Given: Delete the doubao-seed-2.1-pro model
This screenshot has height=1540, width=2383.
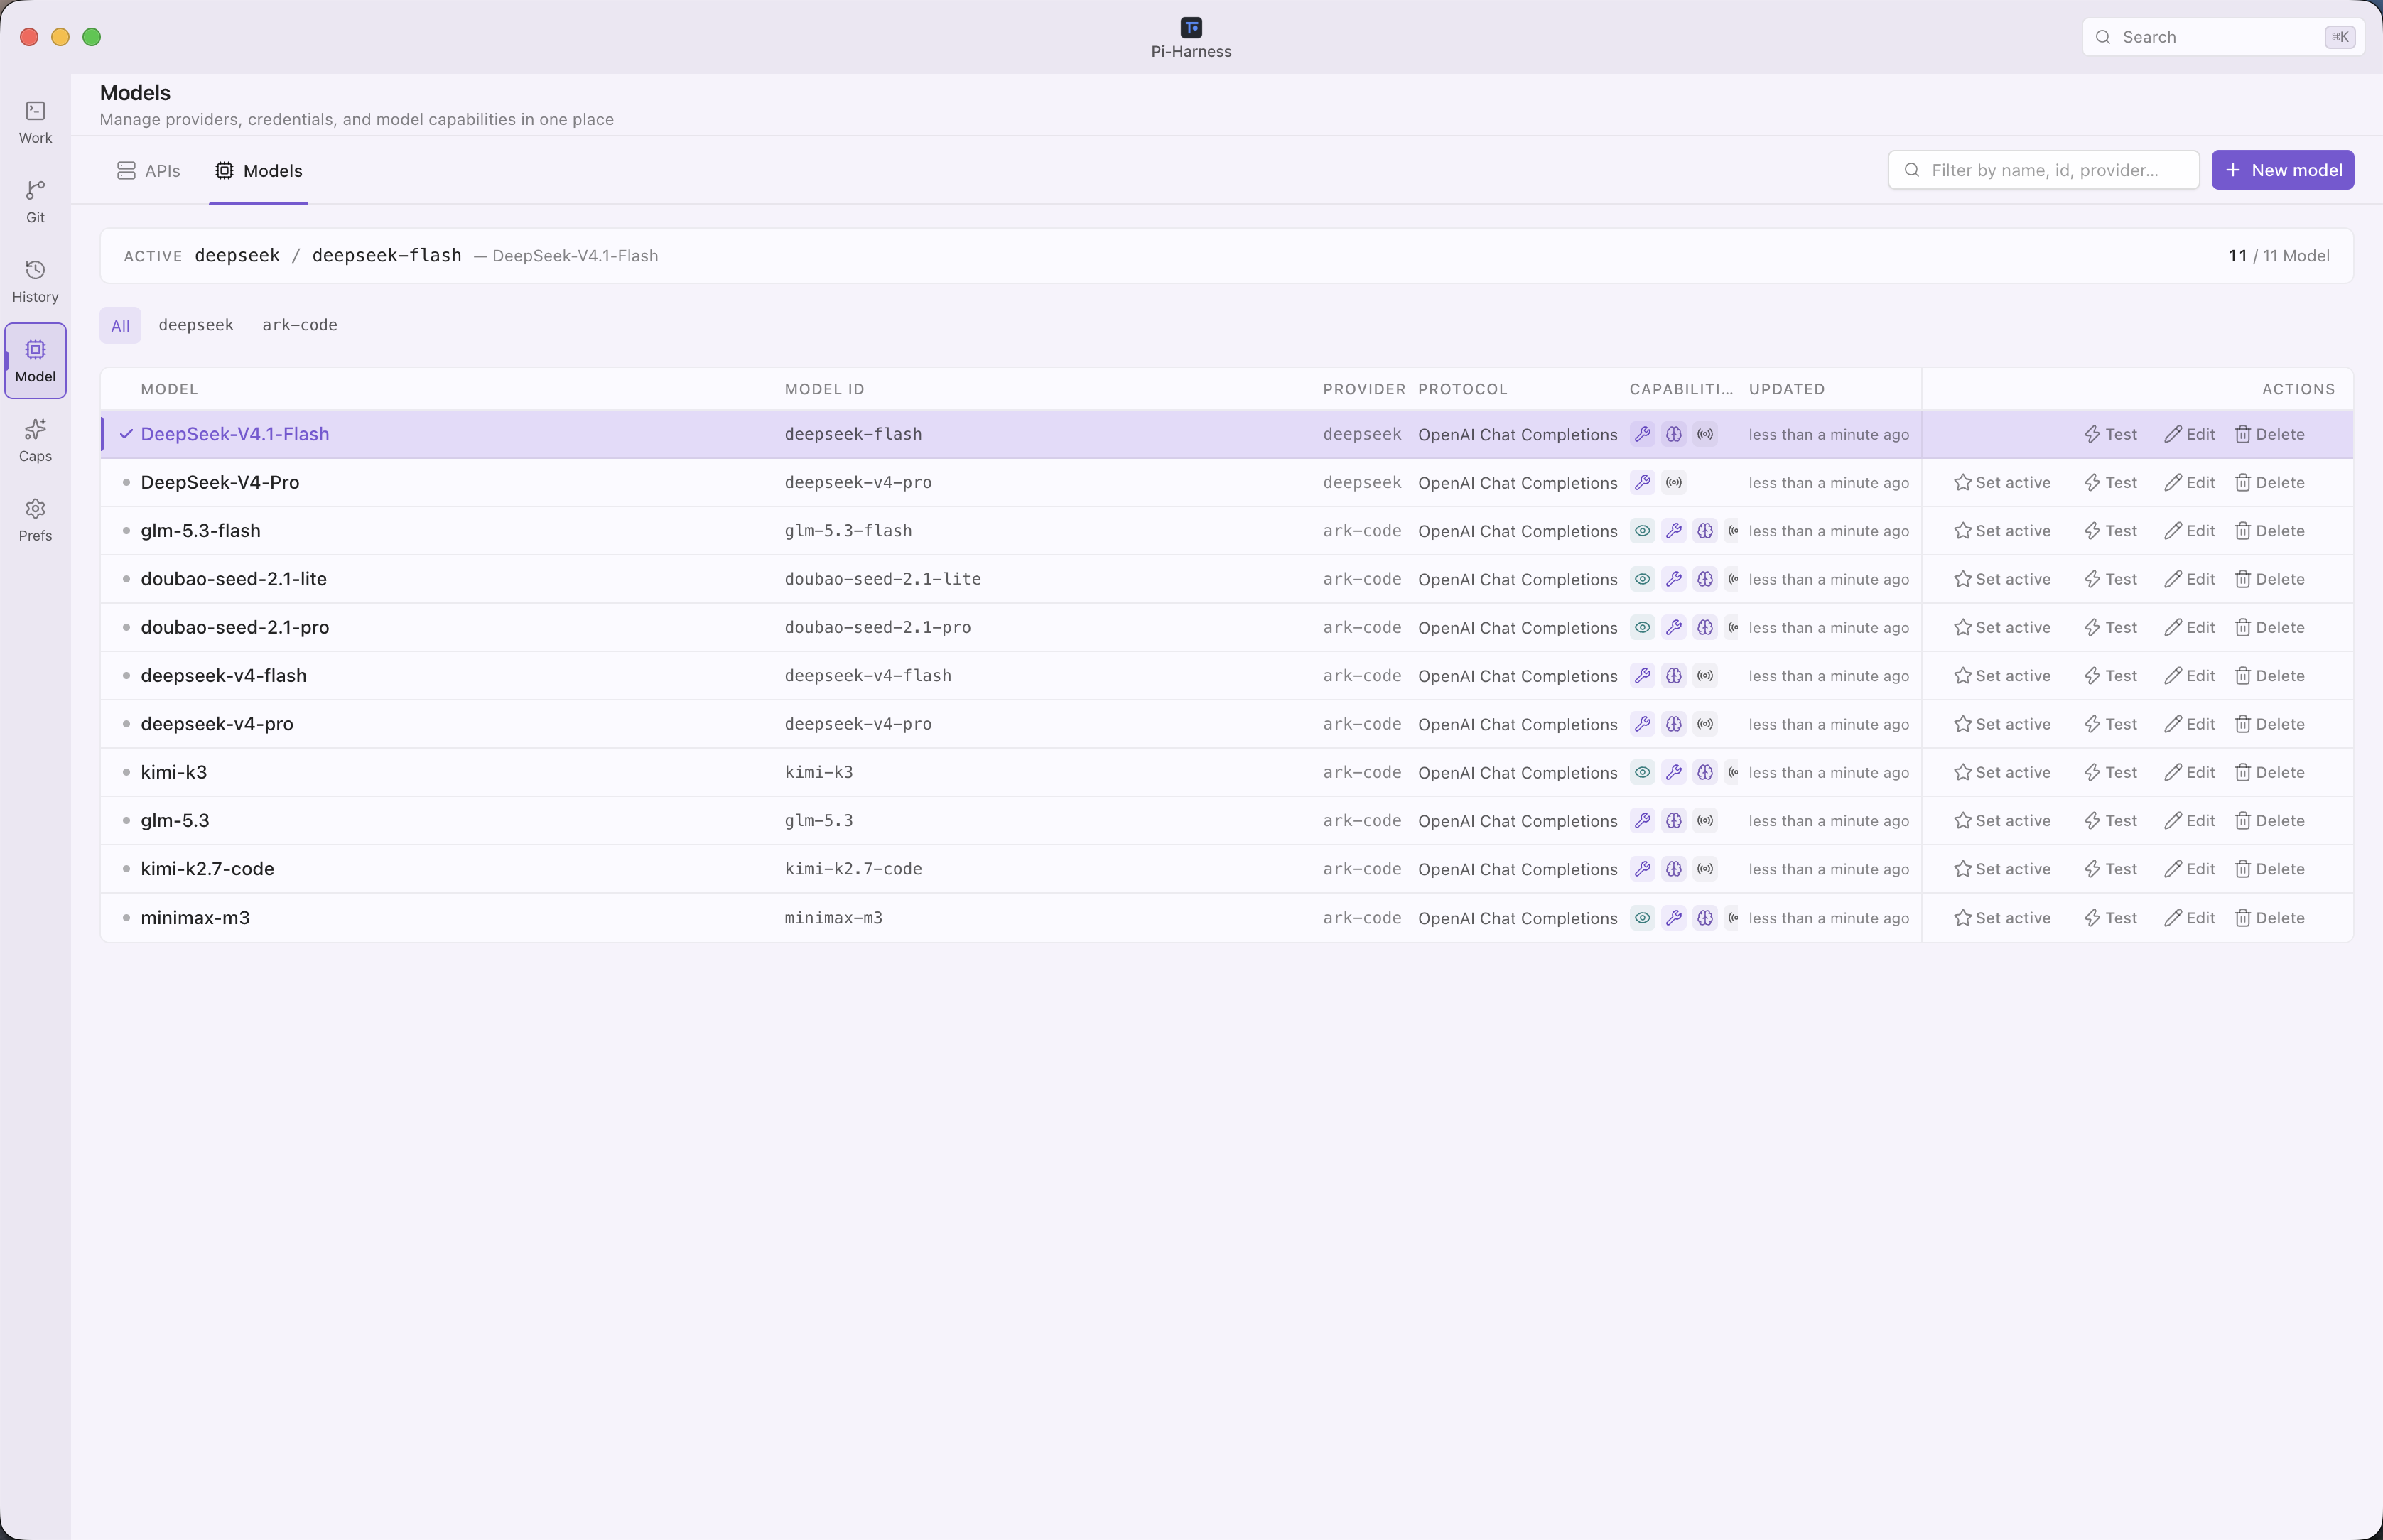Looking at the screenshot, I should coord(2269,627).
